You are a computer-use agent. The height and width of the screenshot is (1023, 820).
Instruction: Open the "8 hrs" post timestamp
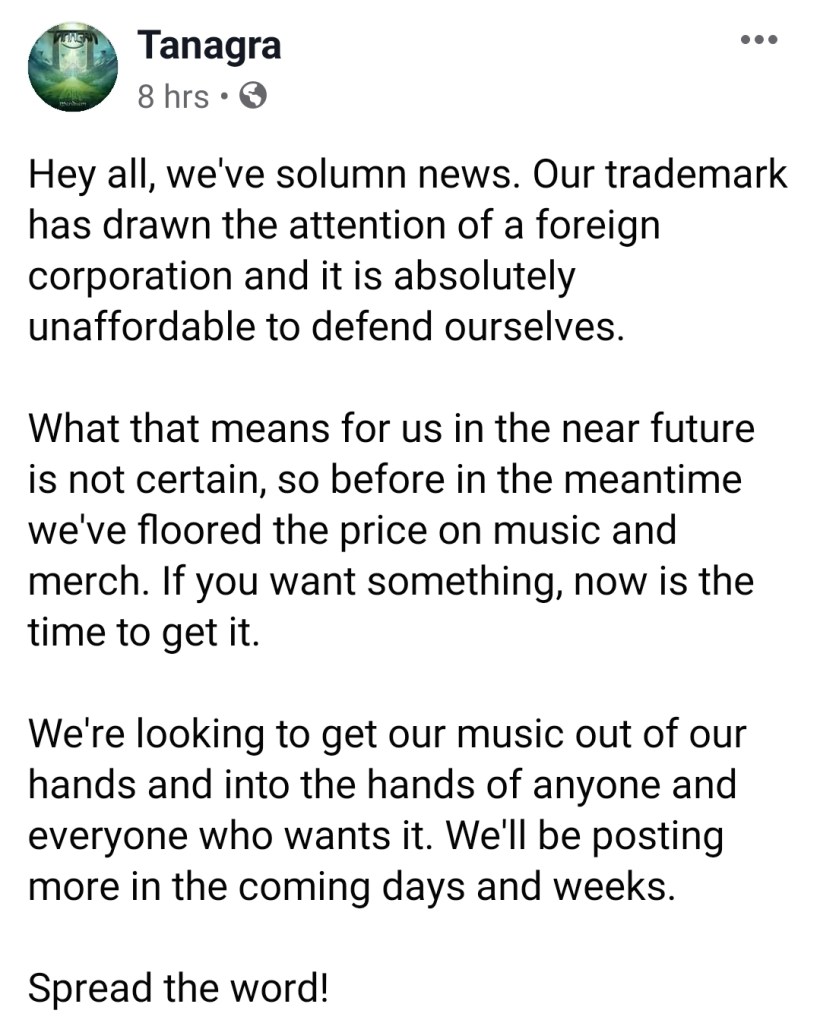(173, 97)
